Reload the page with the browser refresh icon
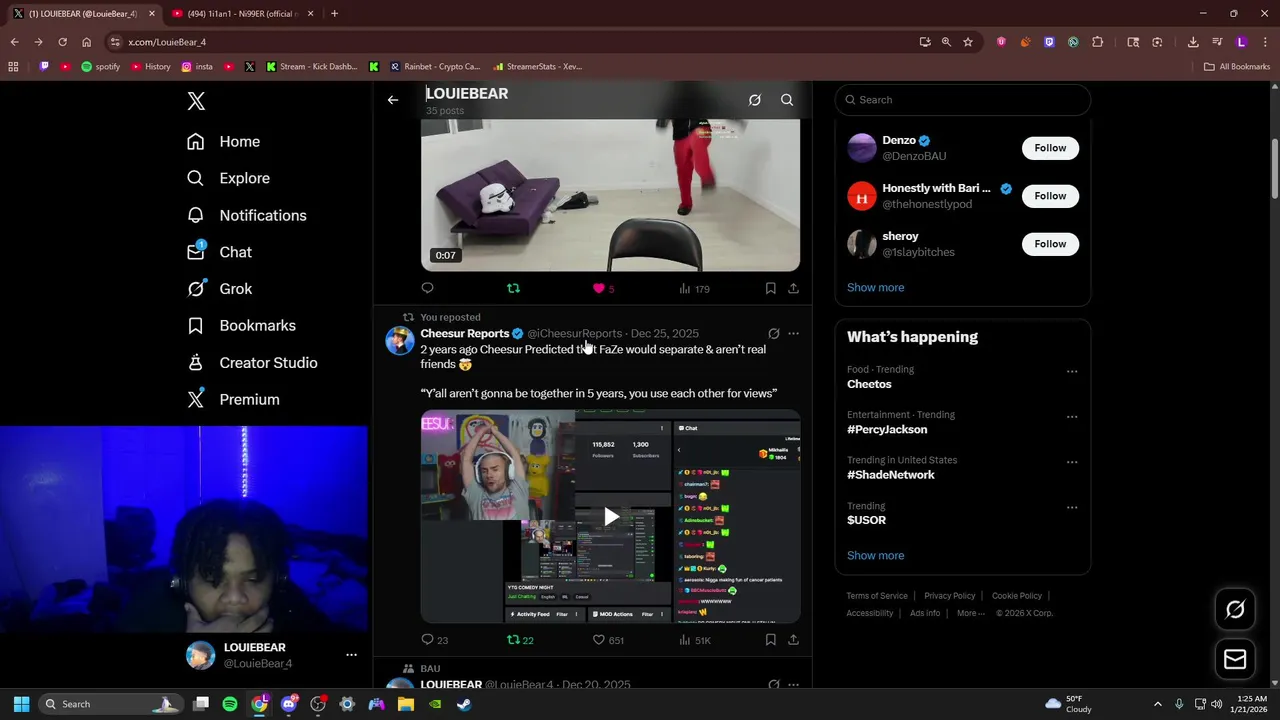 point(62,42)
